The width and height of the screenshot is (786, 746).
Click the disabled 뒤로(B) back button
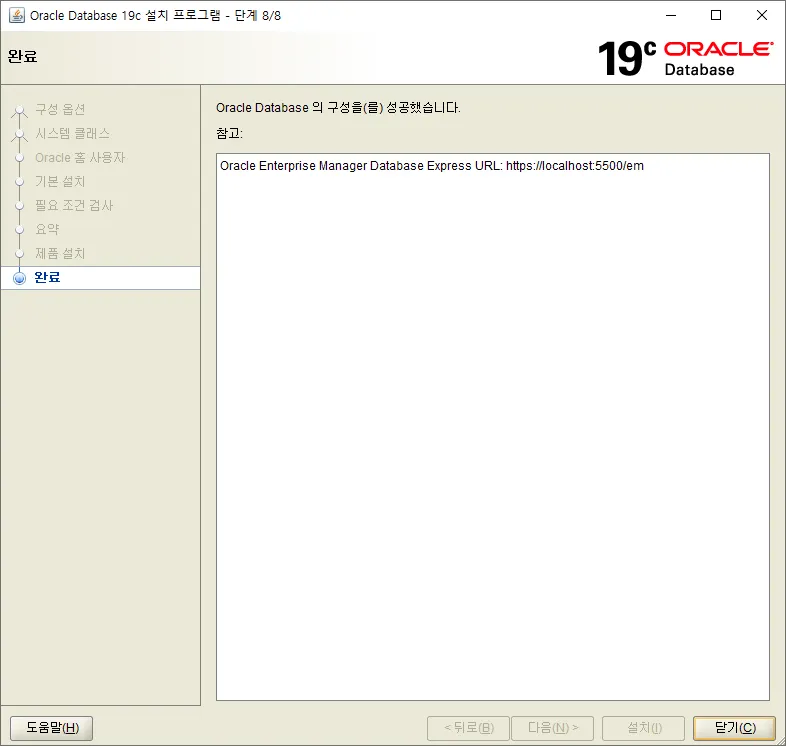(468, 728)
